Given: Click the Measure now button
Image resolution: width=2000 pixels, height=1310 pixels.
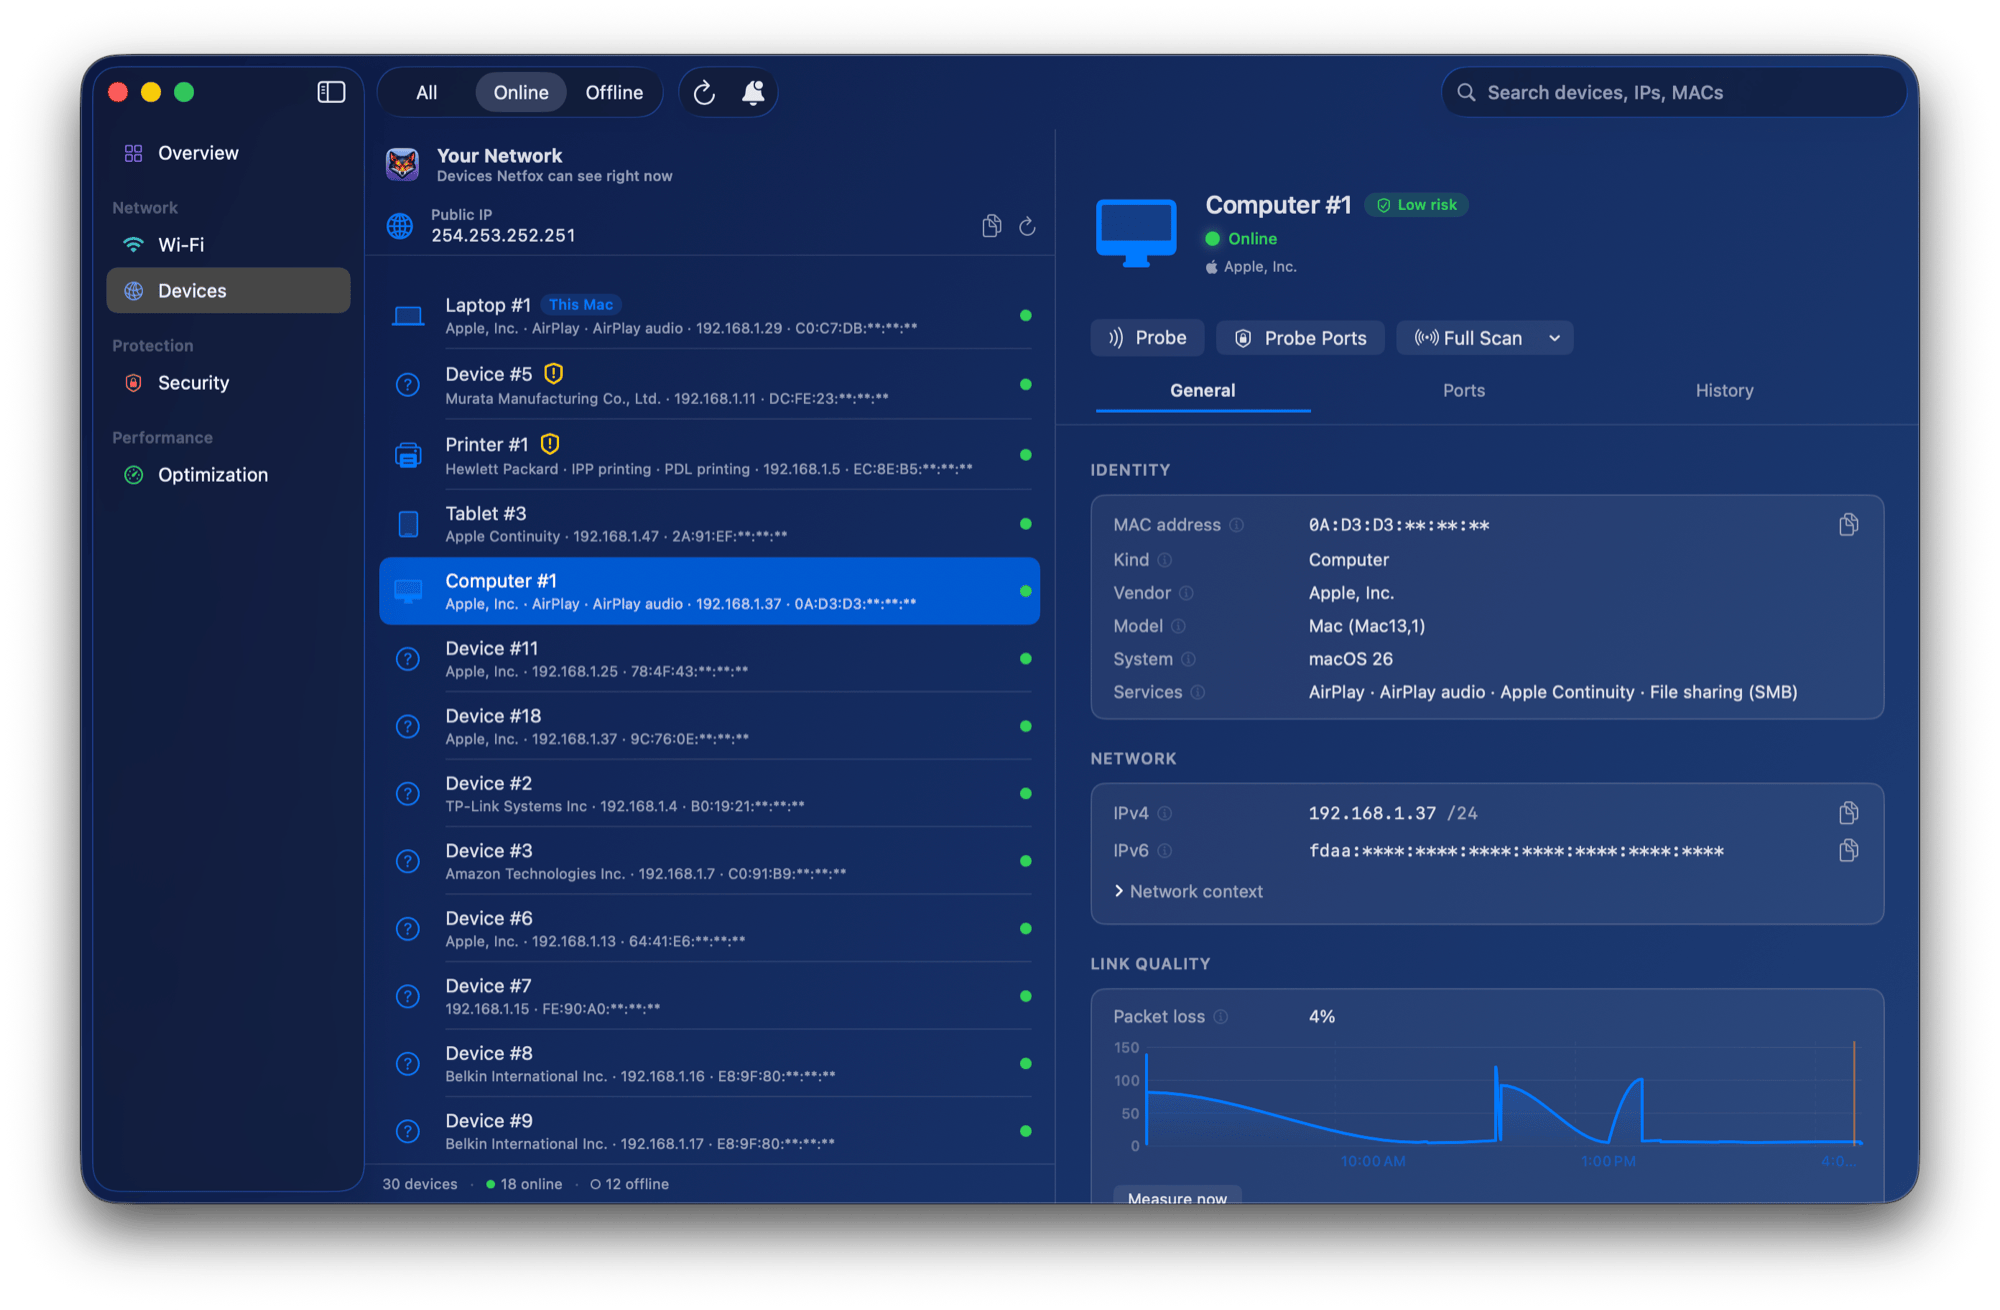Looking at the screenshot, I should 1177,1196.
